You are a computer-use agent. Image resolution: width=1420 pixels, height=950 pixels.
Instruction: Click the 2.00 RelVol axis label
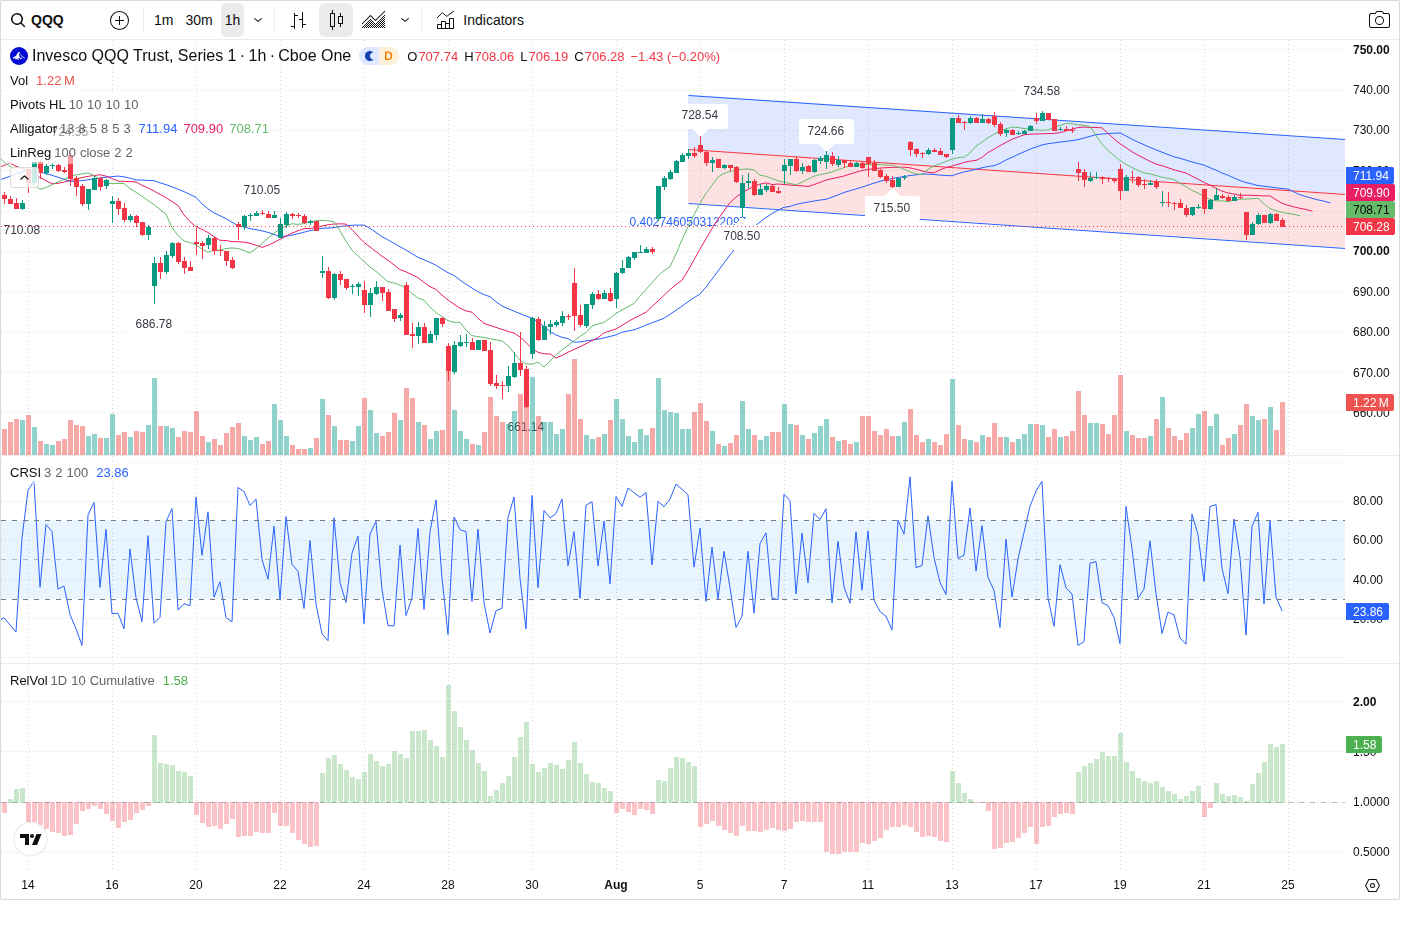1364,702
